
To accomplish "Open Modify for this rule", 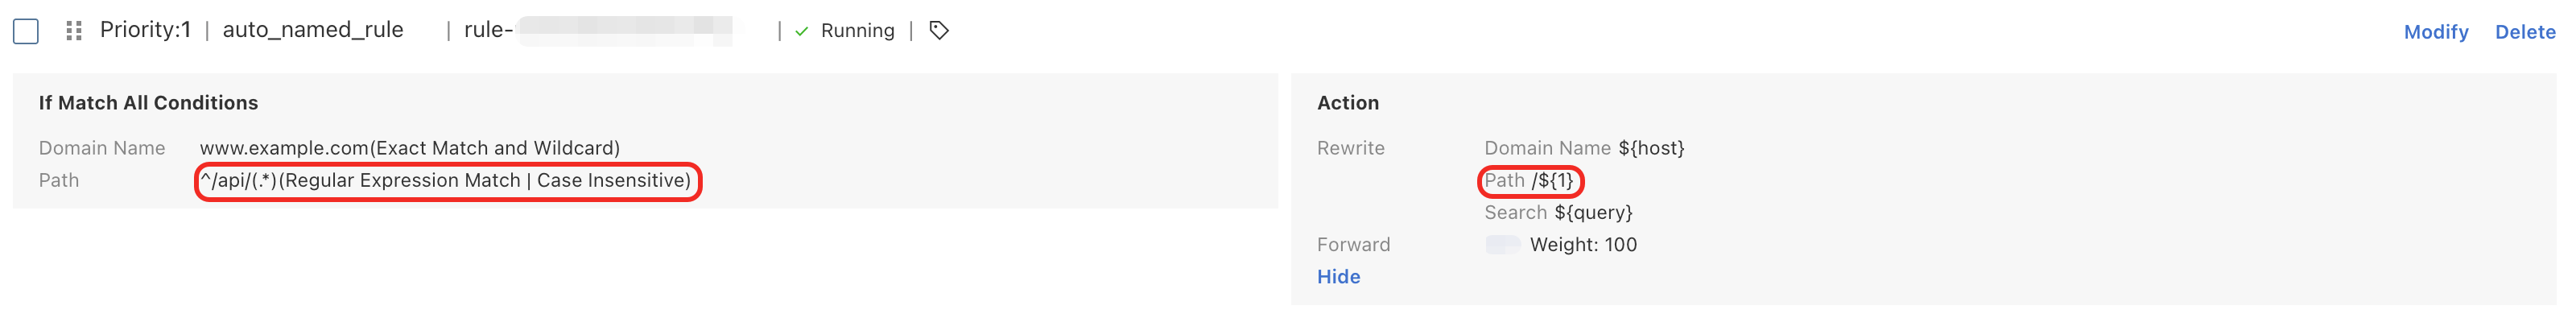I will (2435, 32).
